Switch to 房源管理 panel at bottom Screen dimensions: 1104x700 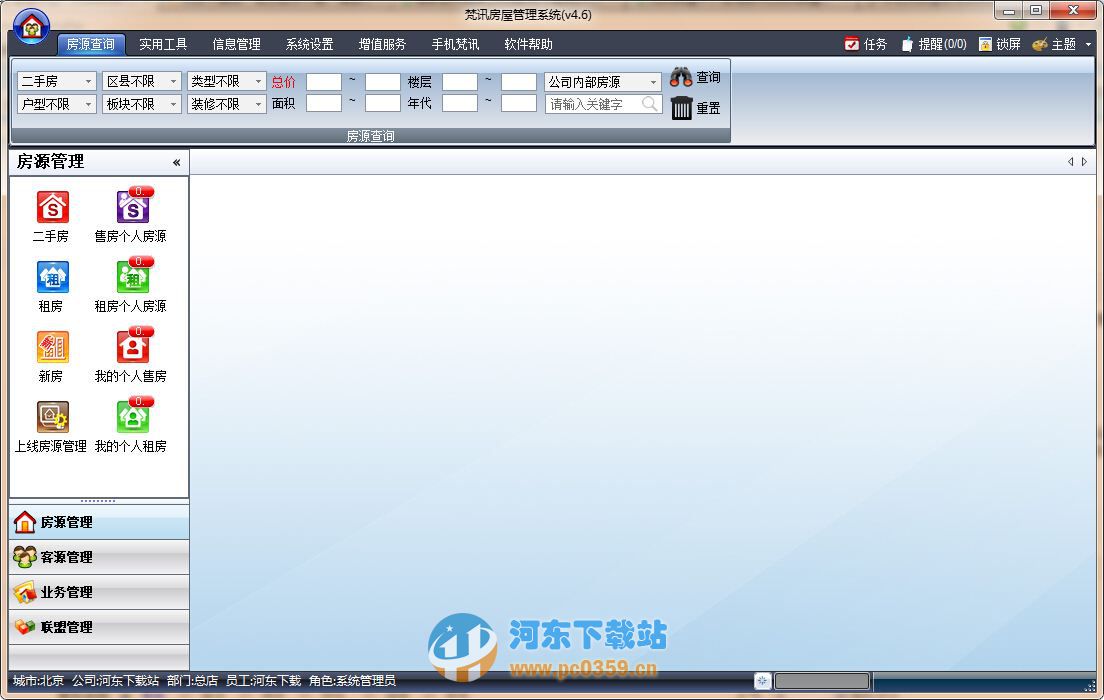coord(99,522)
